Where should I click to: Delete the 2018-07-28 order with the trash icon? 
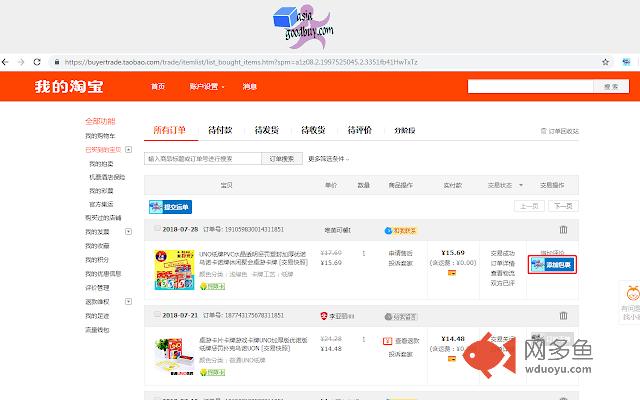click(563, 230)
